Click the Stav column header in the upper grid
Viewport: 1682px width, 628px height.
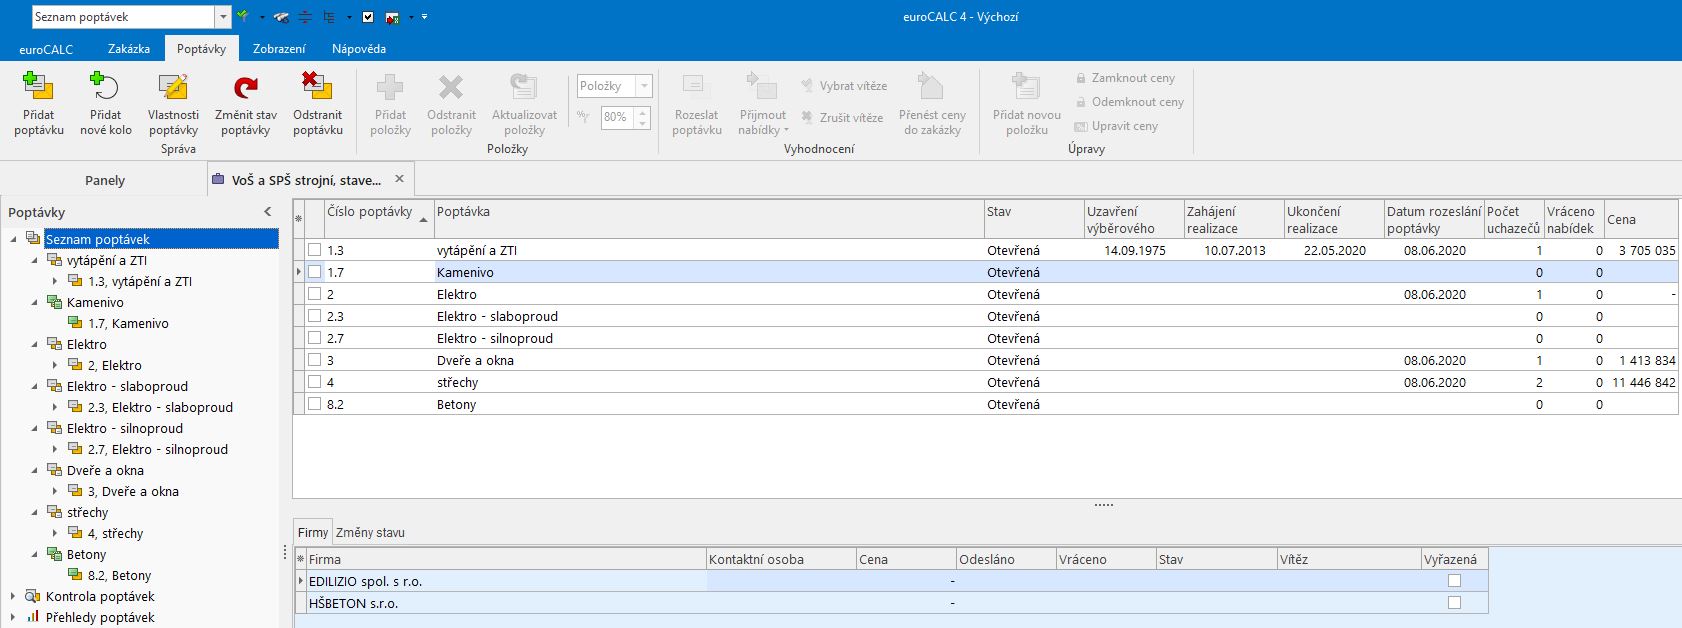click(x=1034, y=219)
